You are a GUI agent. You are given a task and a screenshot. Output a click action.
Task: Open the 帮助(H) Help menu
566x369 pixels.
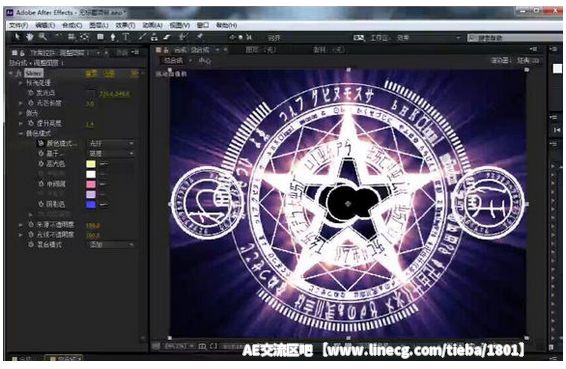(226, 25)
